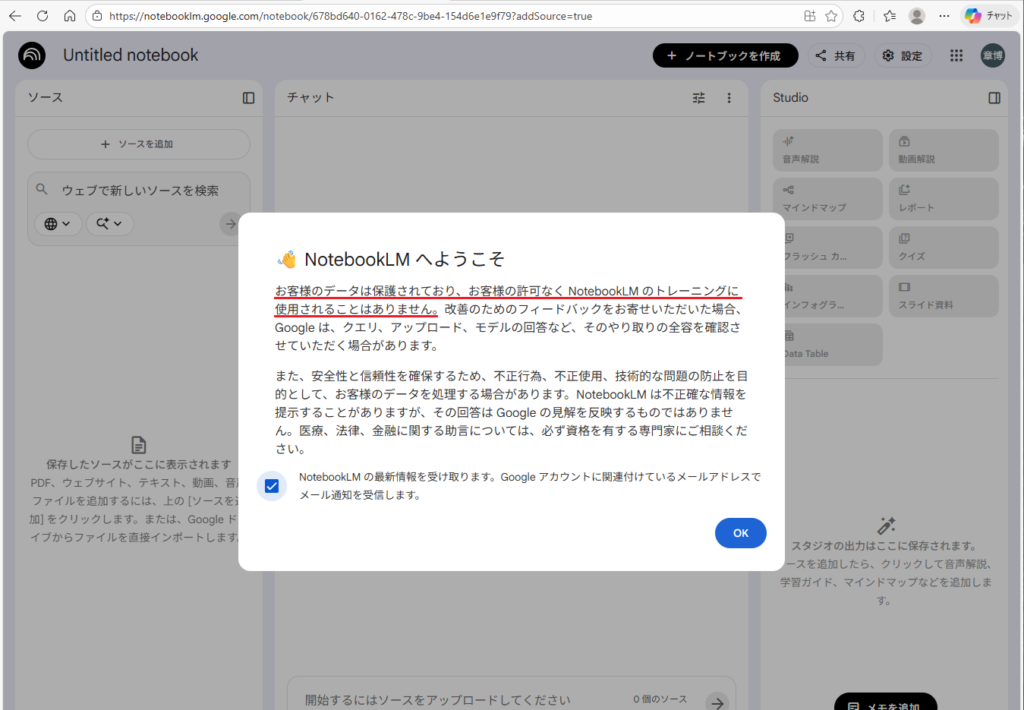Click the web source search field
Viewport: 1024px width, 710px height.
coord(140,190)
